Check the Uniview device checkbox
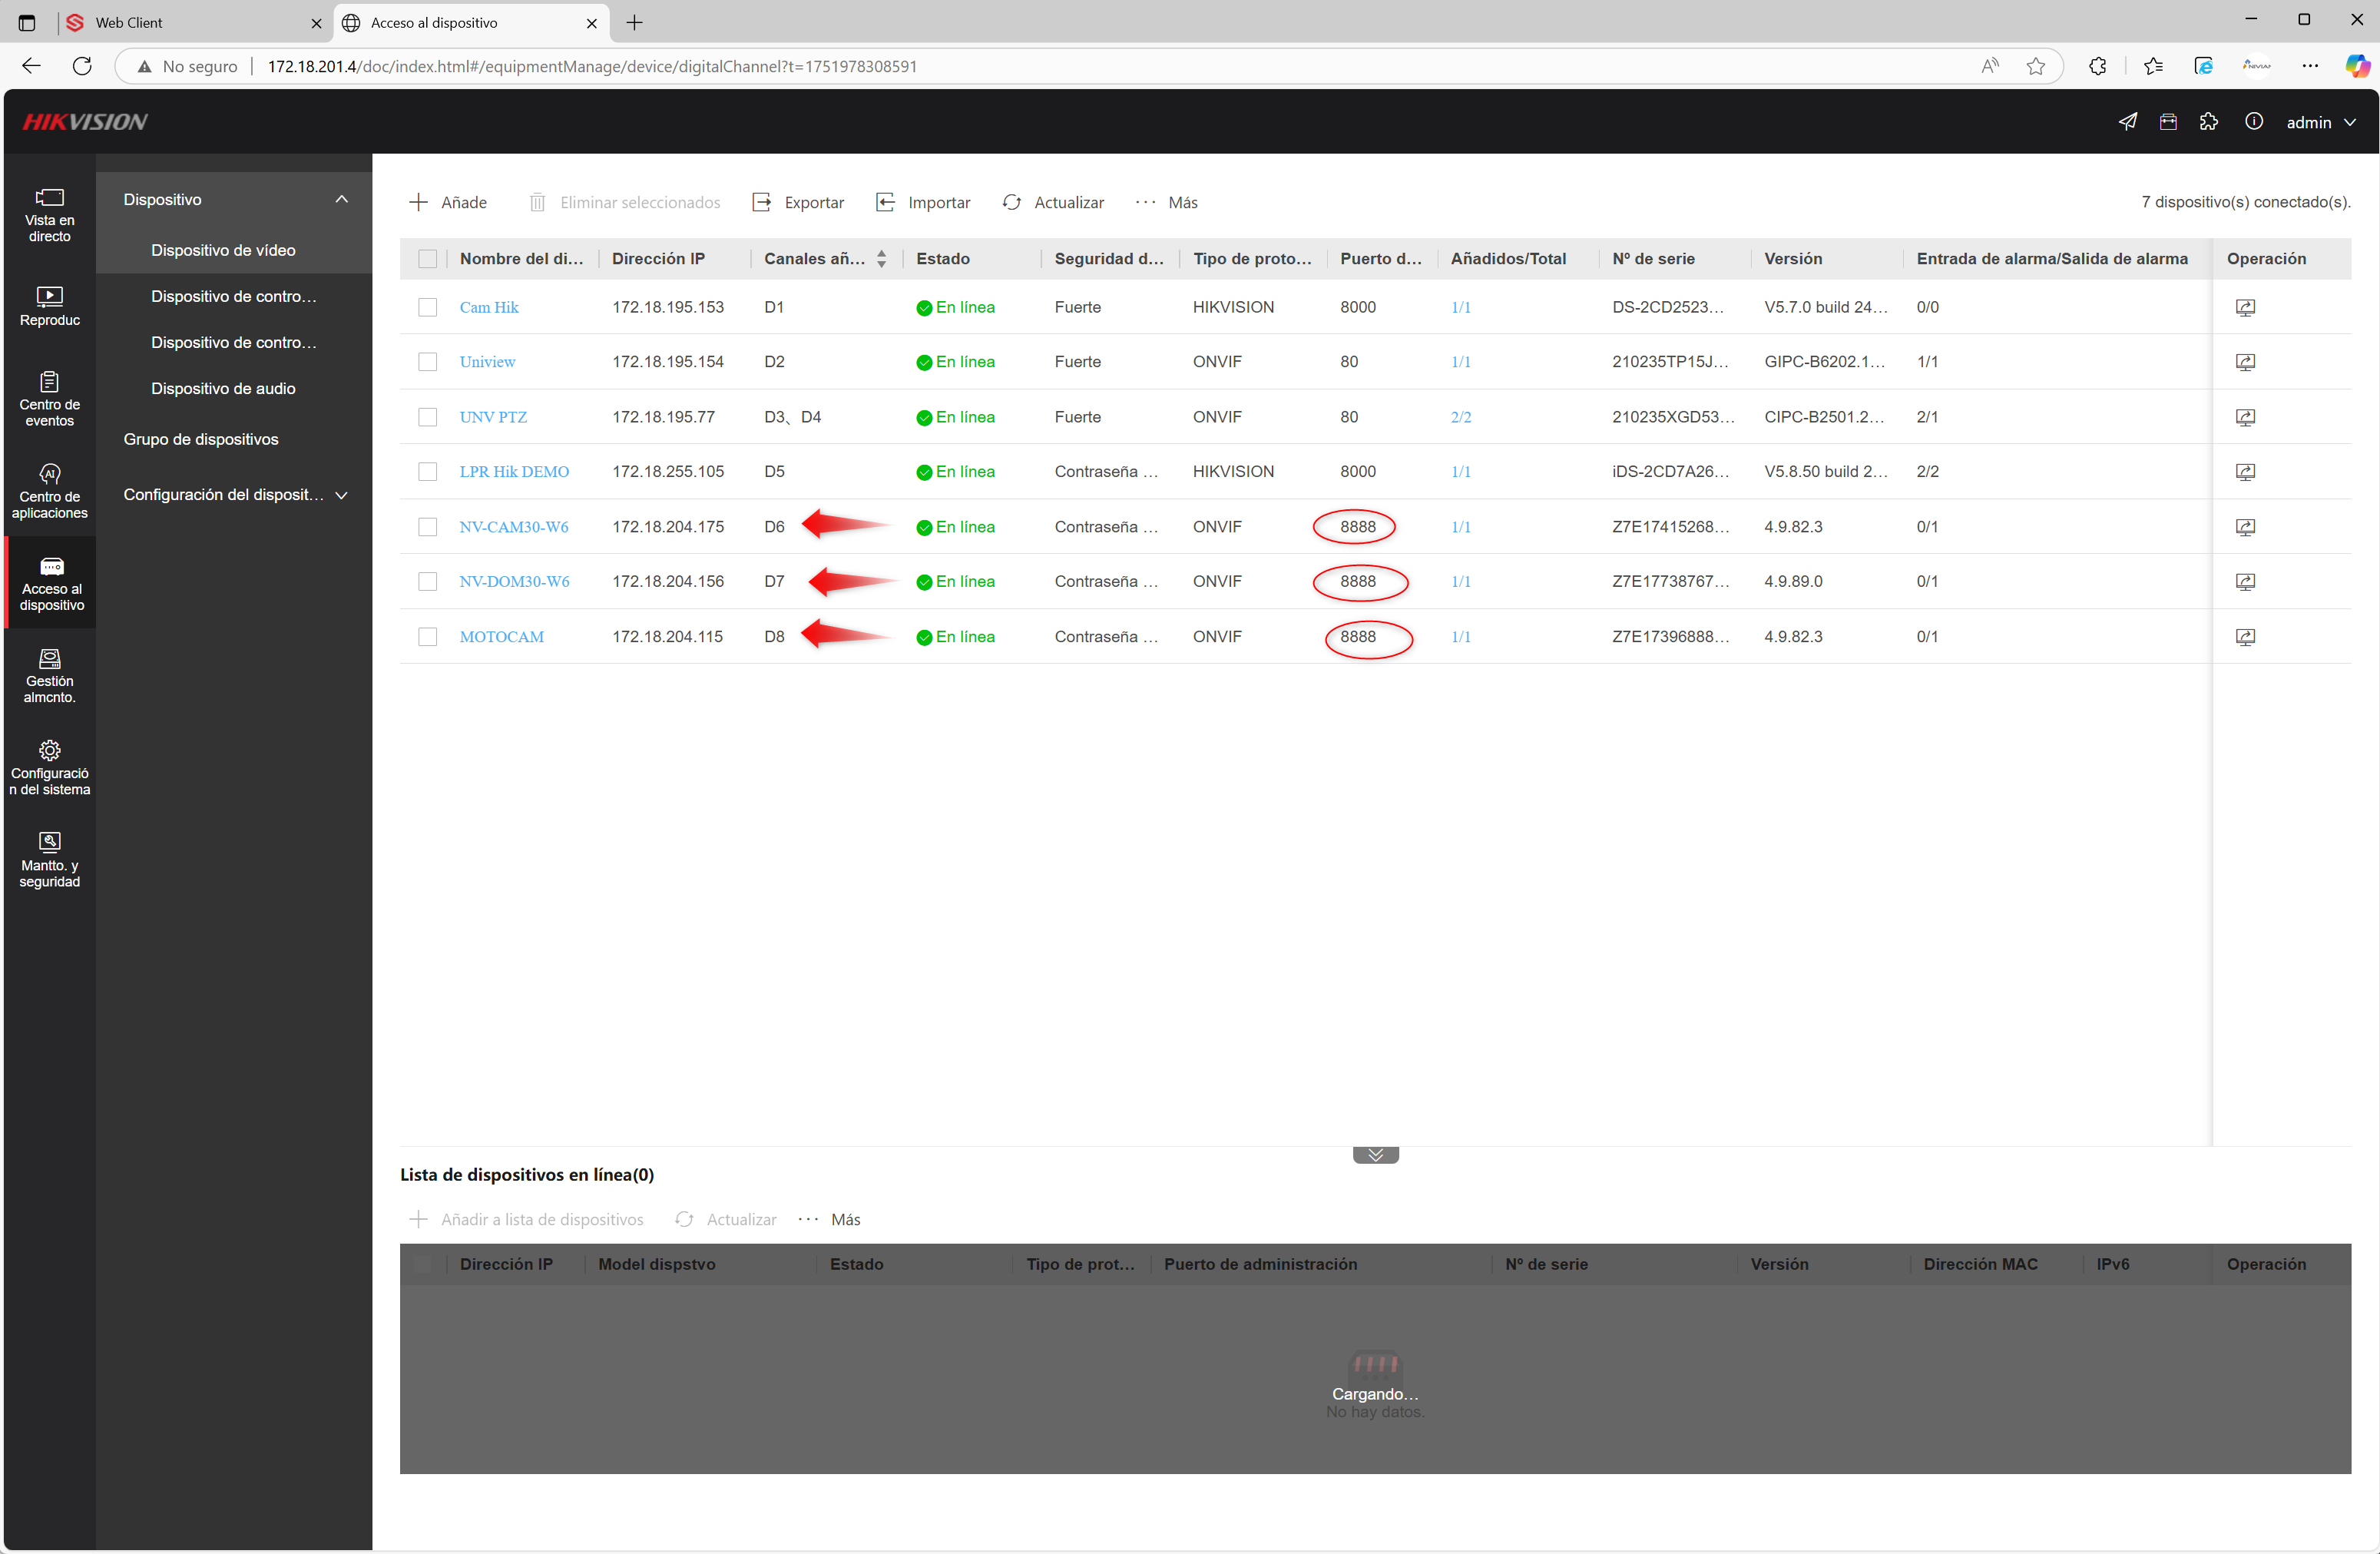Screen dimensions: 2380x1554 coord(427,362)
